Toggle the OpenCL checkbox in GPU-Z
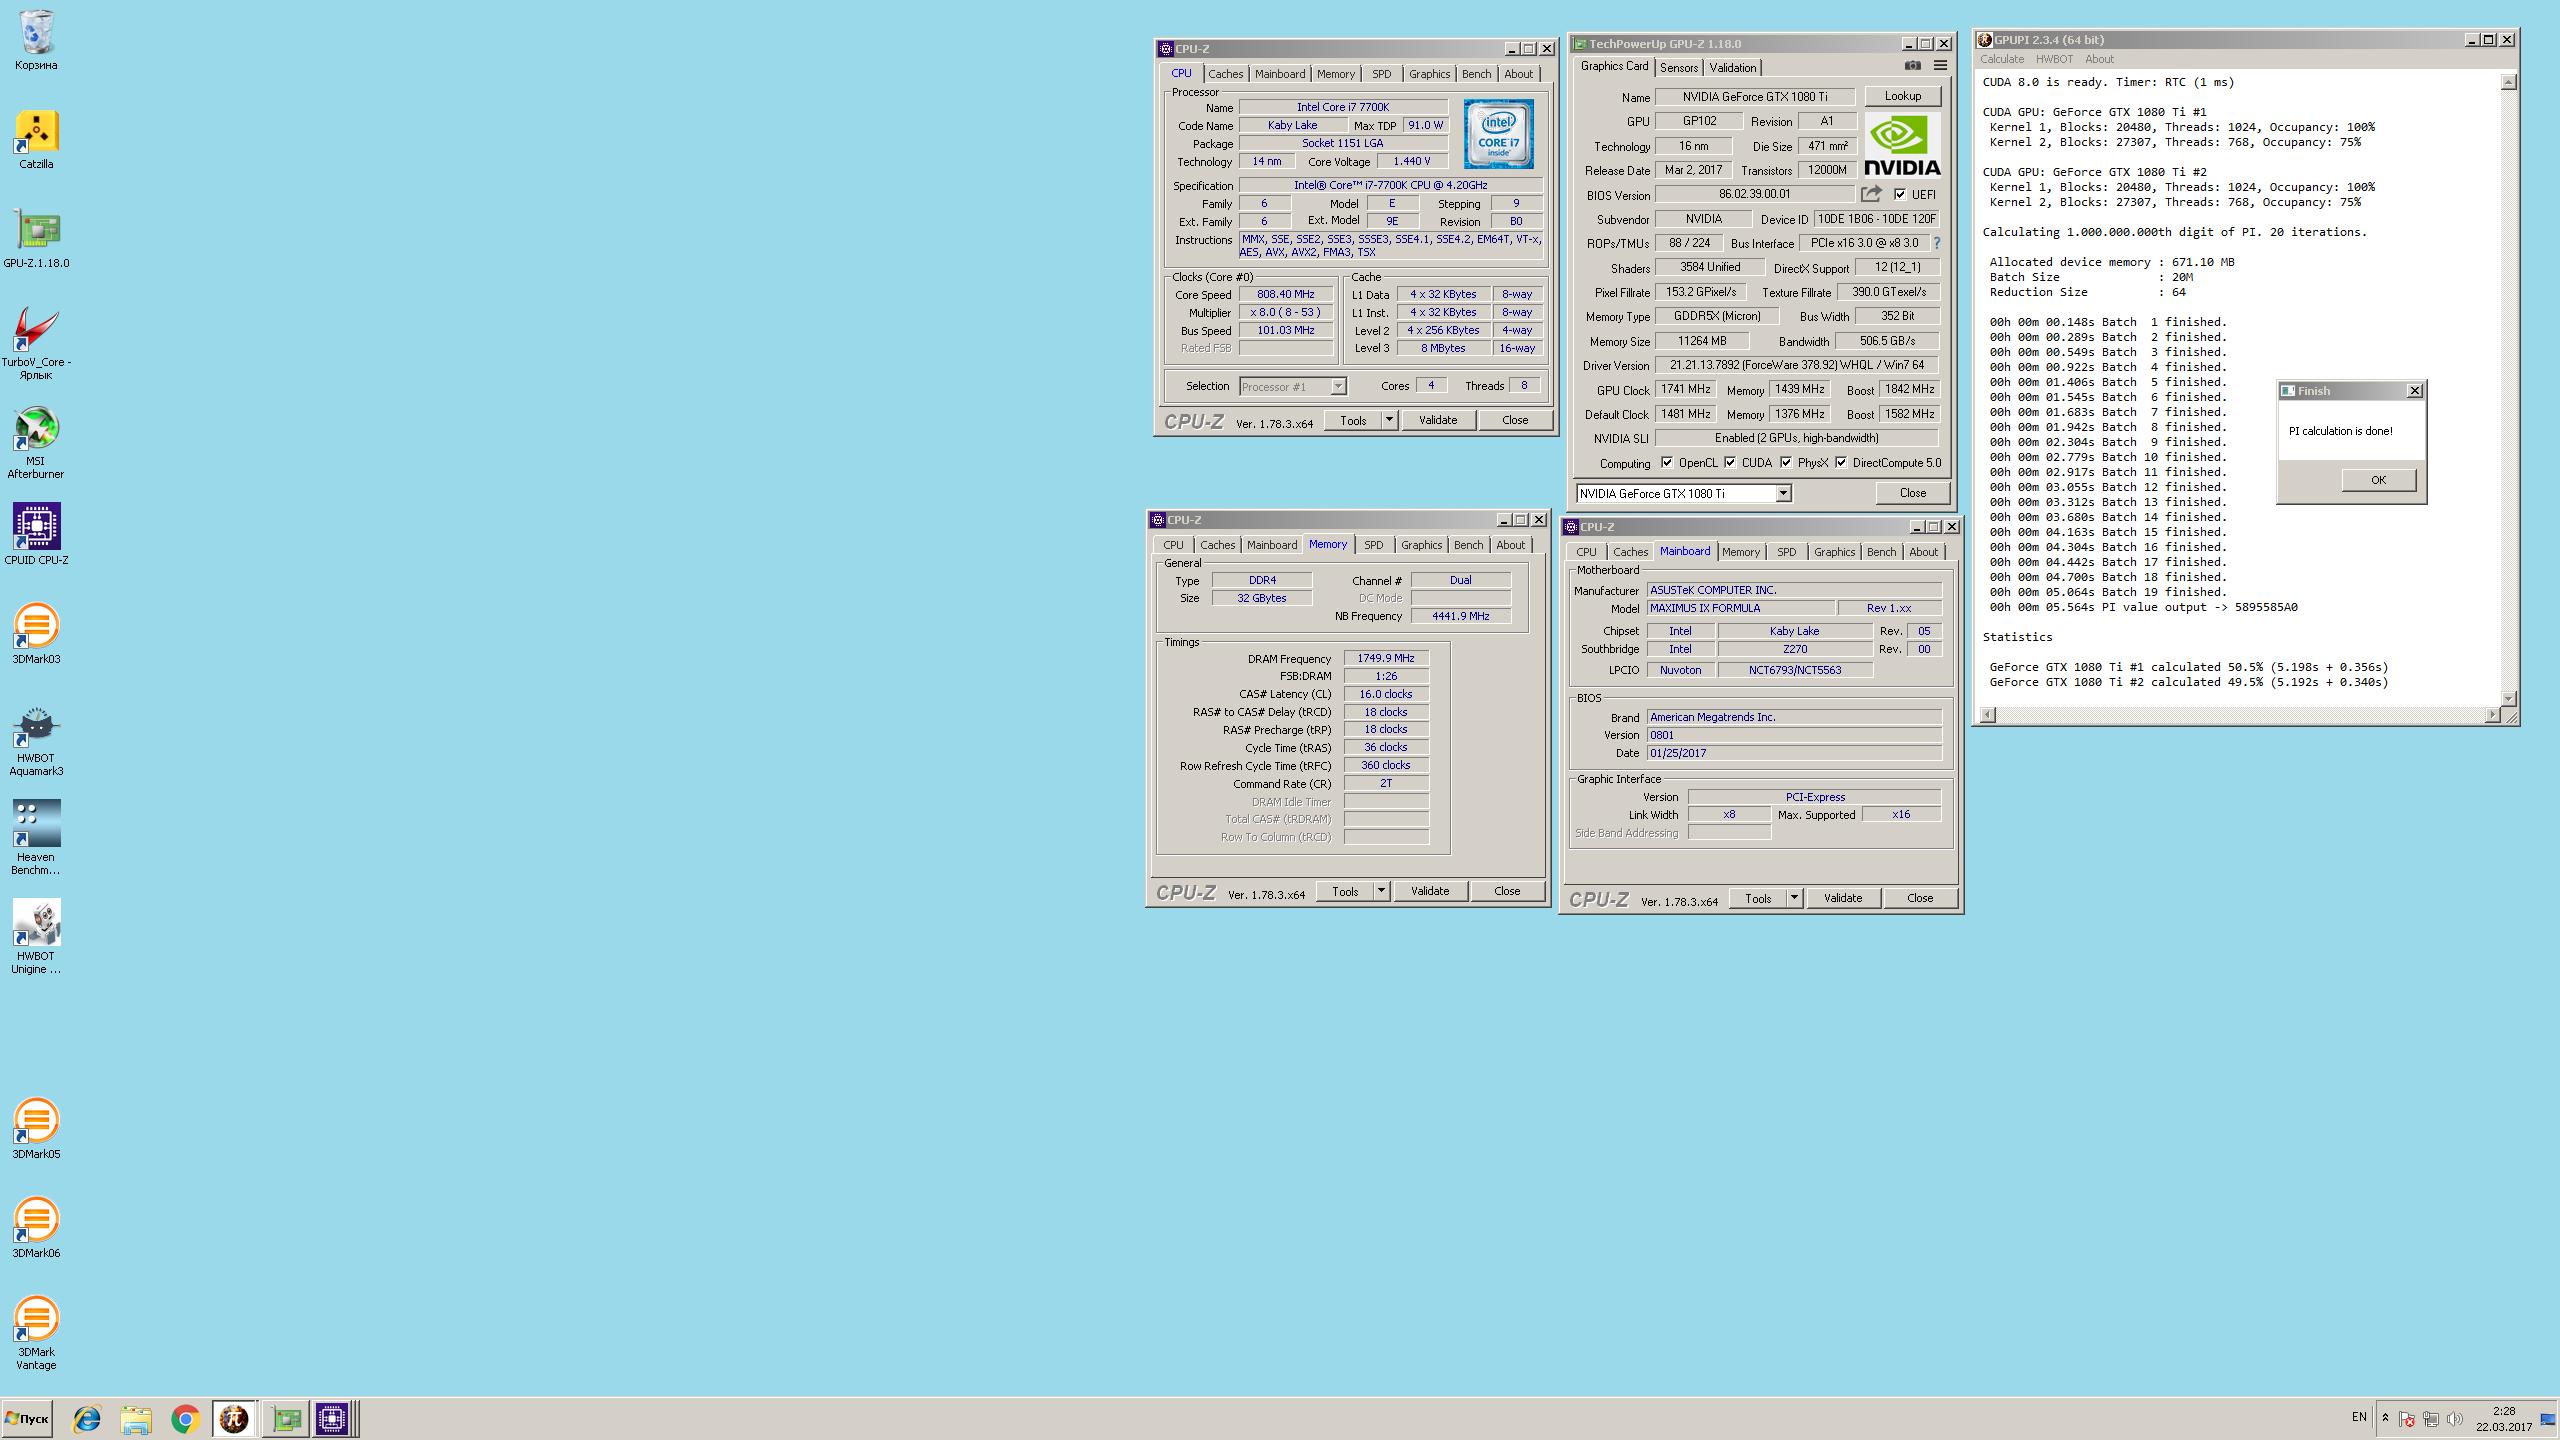 tap(1666, 462)
